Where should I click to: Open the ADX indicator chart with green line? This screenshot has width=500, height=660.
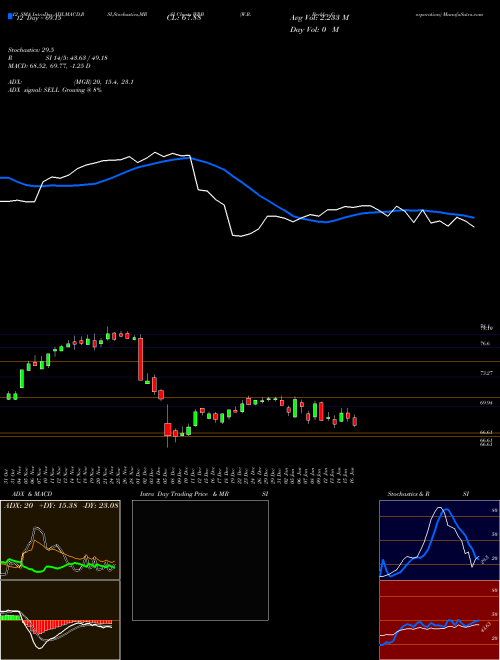click(60, 540)
